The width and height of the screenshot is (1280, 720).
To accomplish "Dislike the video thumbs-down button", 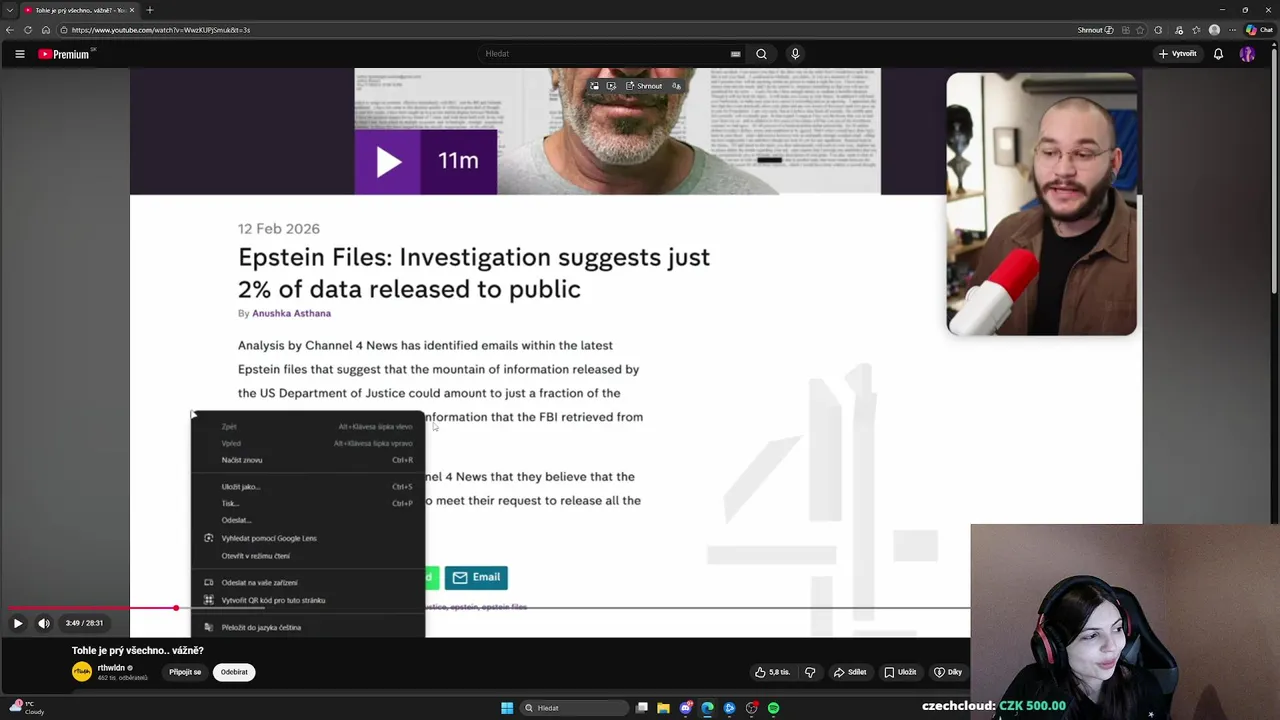I will pos(810,672).
